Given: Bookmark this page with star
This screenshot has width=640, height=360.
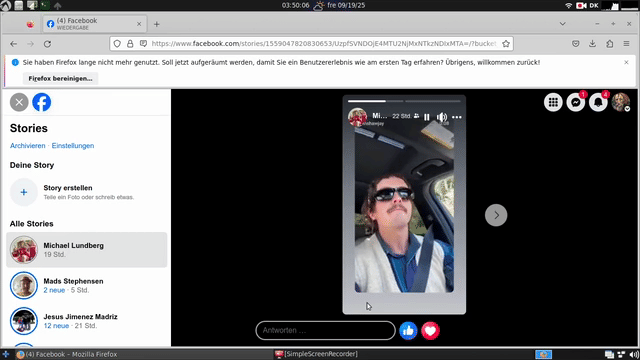Looking at the screenshot, I should click(x=506, y=44).
